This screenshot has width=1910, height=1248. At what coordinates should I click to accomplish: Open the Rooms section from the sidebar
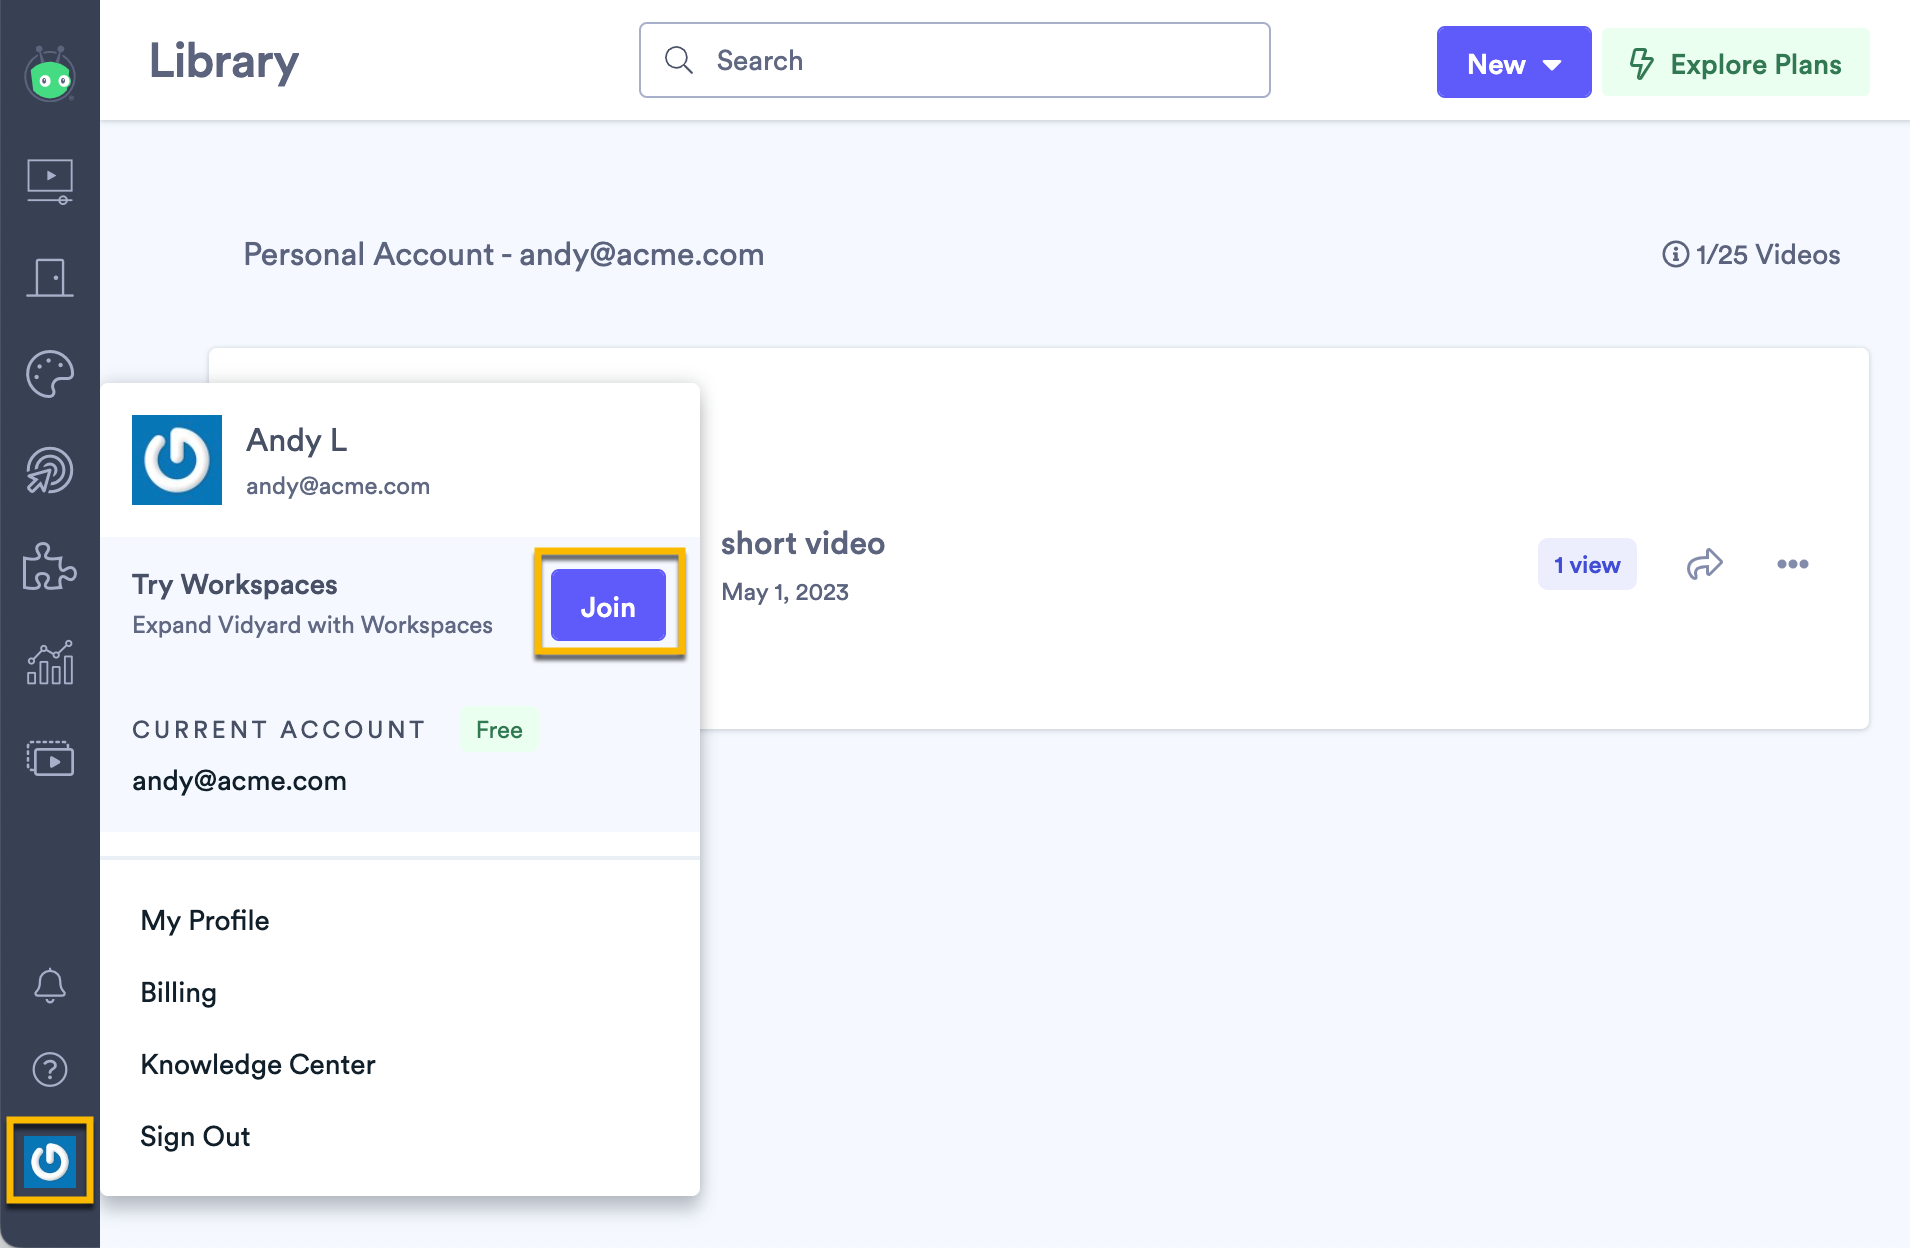pos(49,277)
